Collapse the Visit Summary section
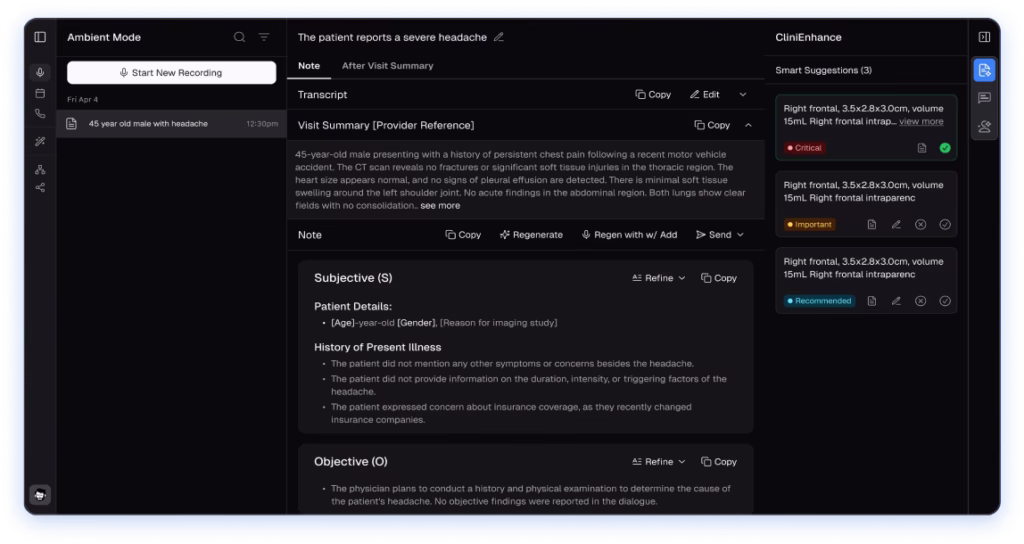The height and width of the screenshot is (544, 1024). point(748,125)
